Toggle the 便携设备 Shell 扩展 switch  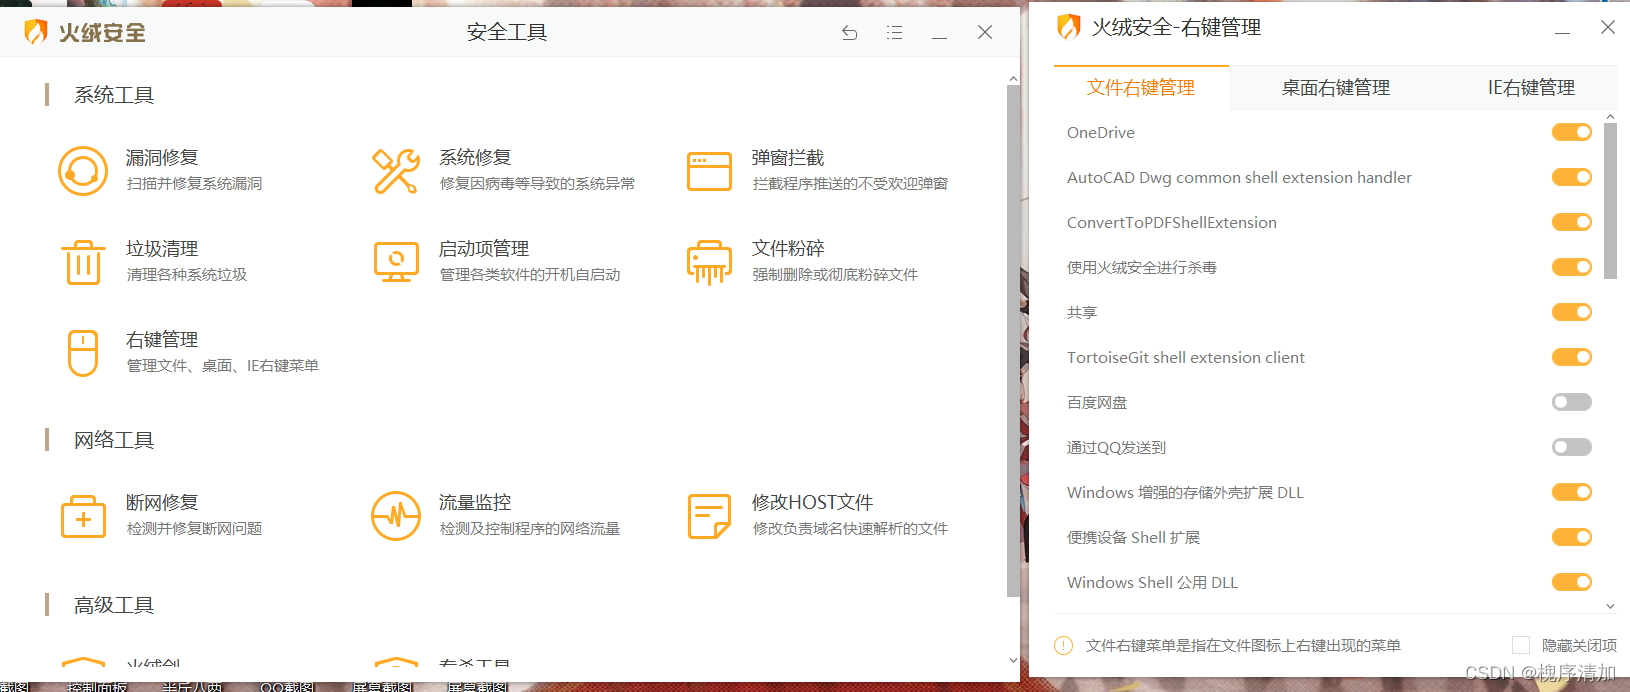pos(1571,537)
